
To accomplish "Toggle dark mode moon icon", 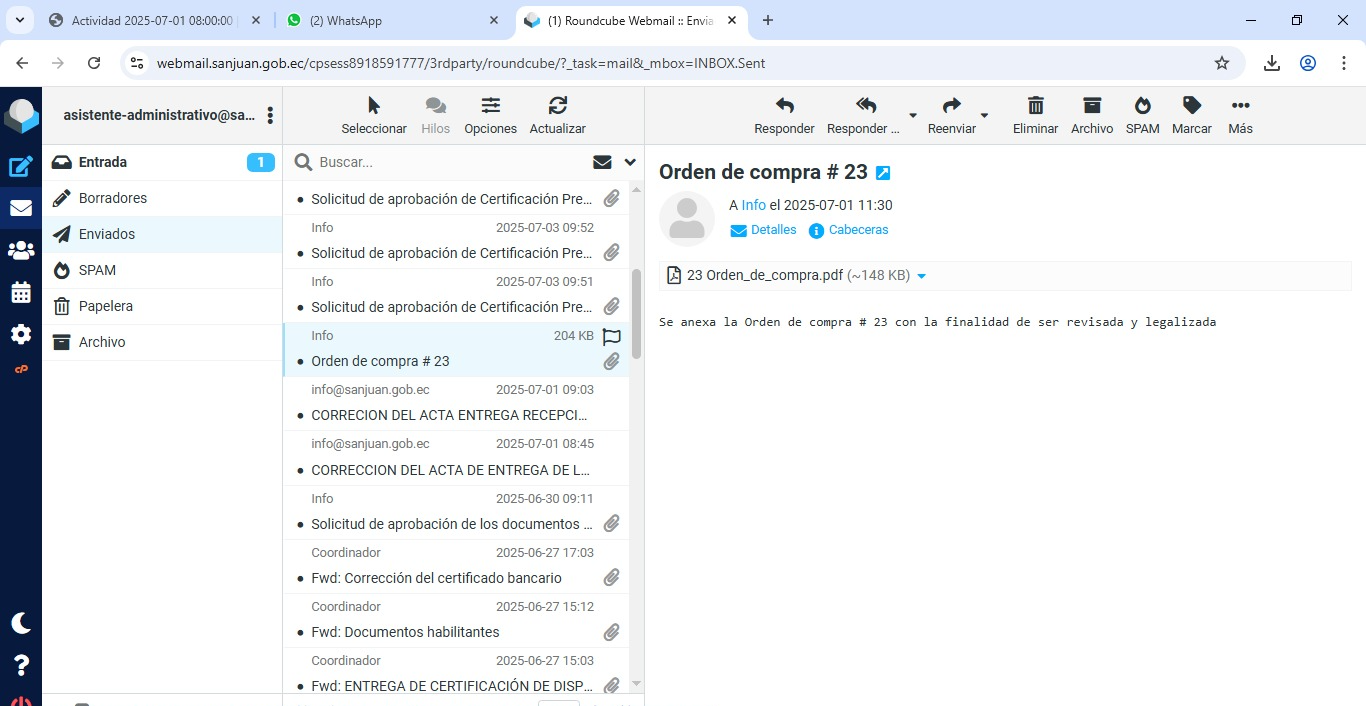I will click(21, 623).
